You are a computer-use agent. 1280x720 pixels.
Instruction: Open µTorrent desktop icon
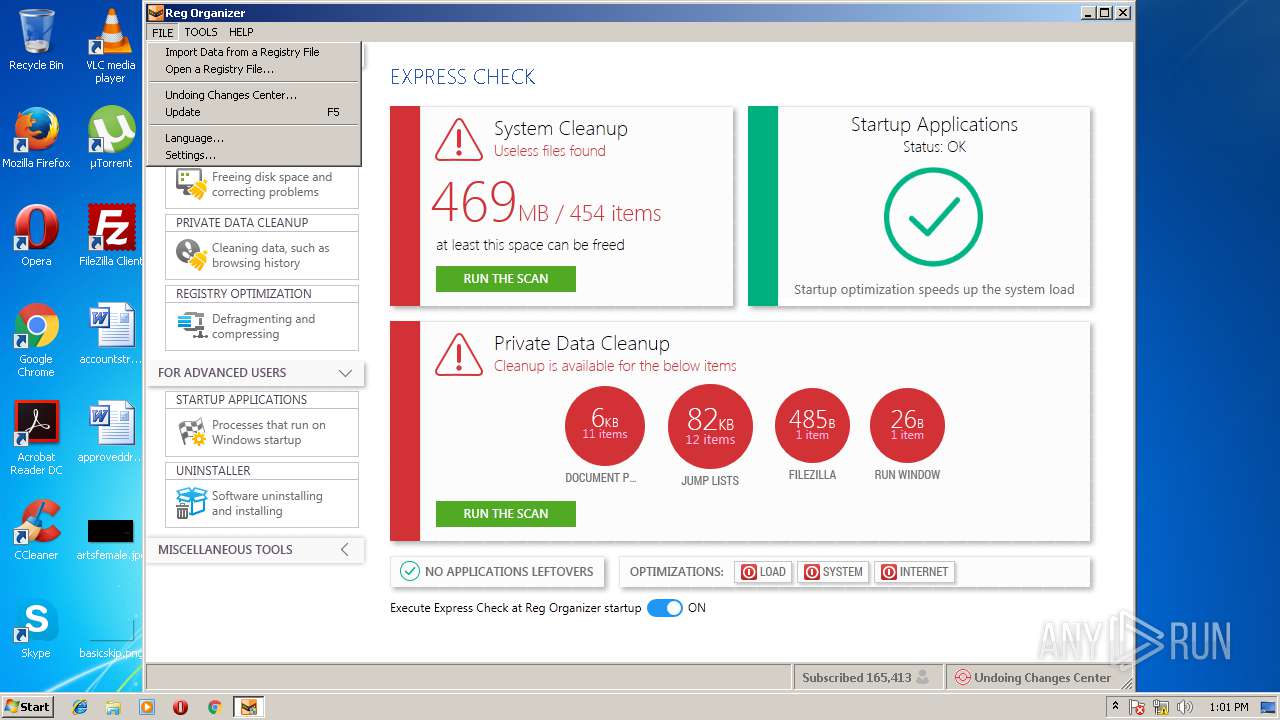[110, 138]
